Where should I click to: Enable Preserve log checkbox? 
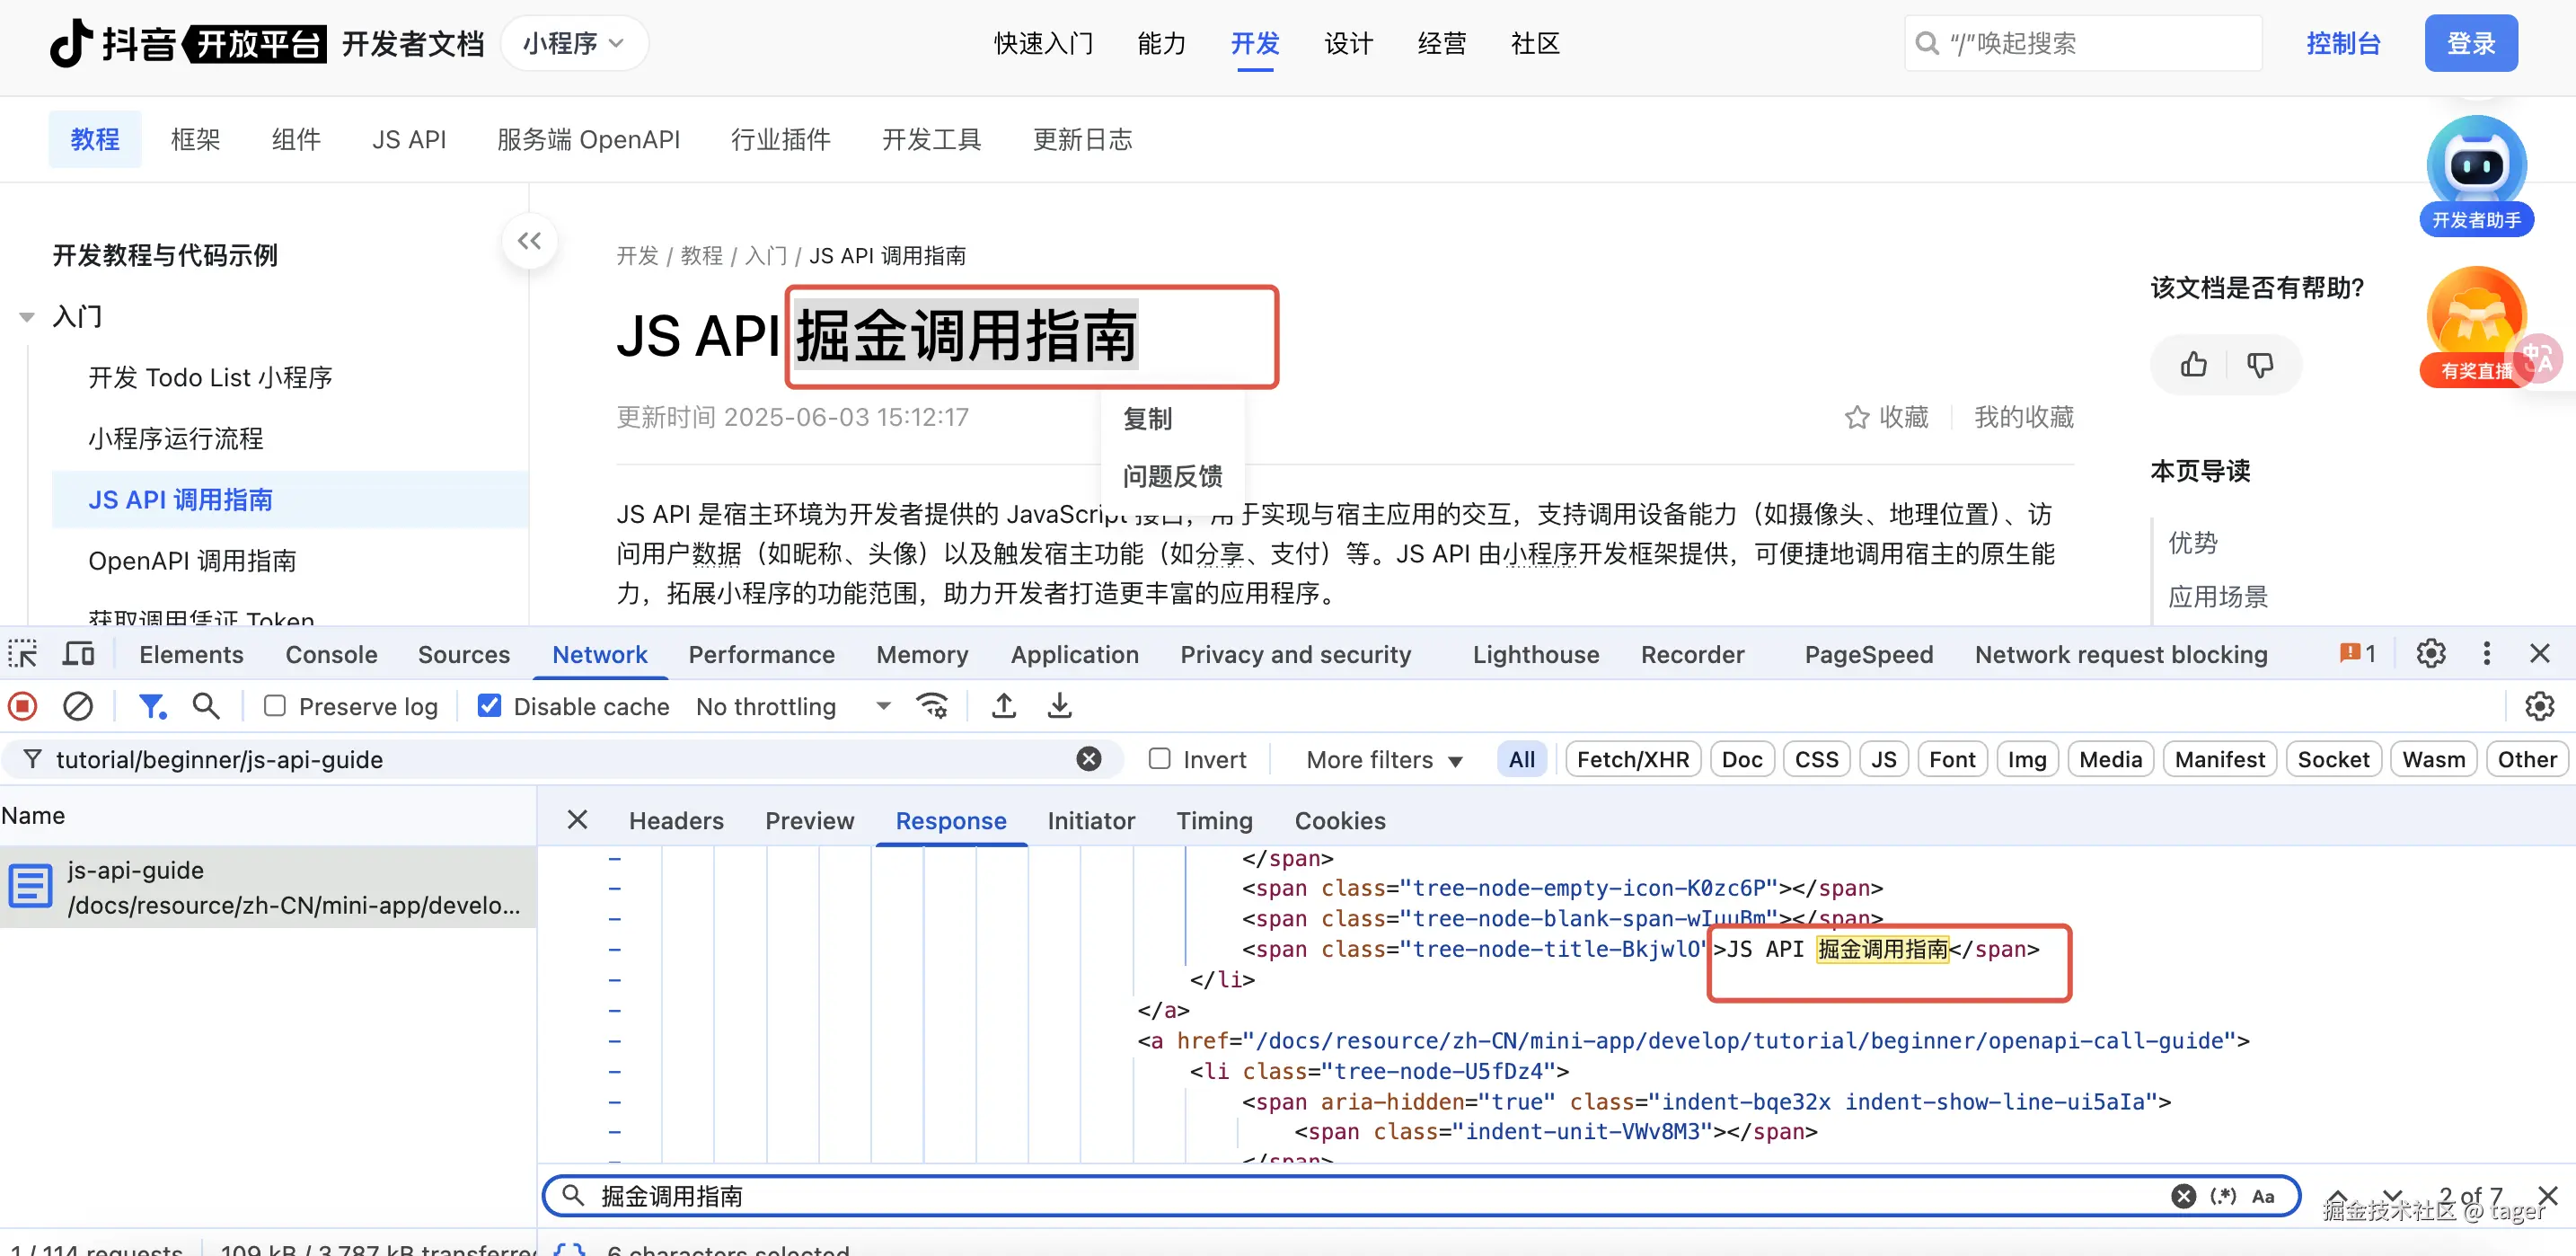pos(275,706)
